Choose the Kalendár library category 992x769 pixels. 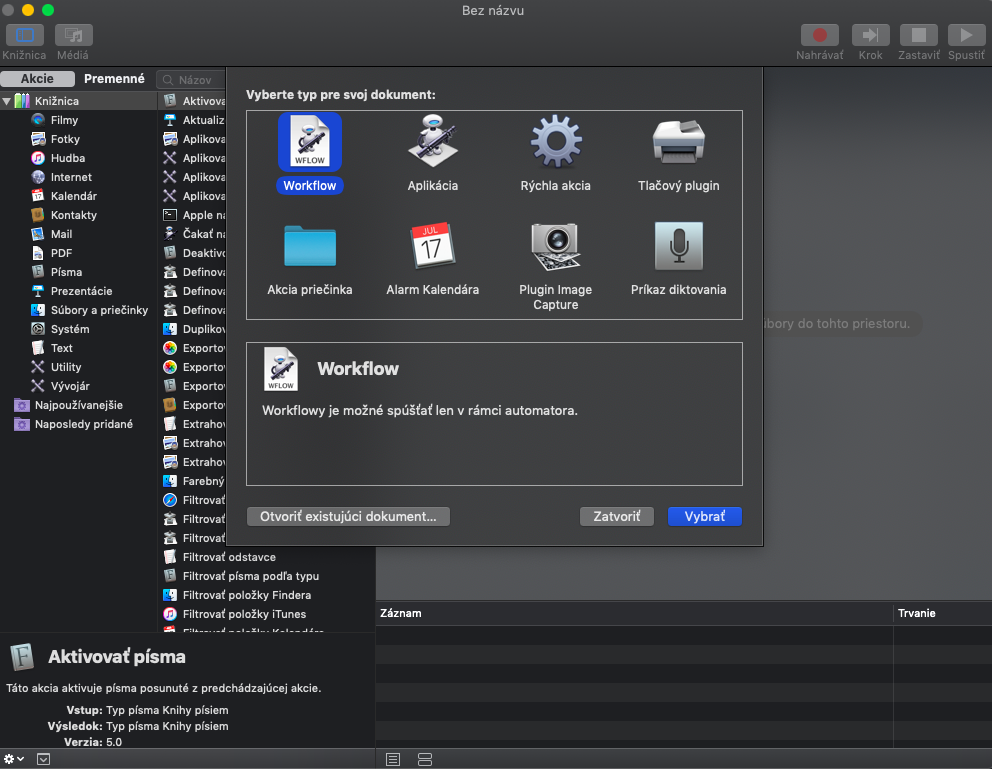(x=73, y=196)
